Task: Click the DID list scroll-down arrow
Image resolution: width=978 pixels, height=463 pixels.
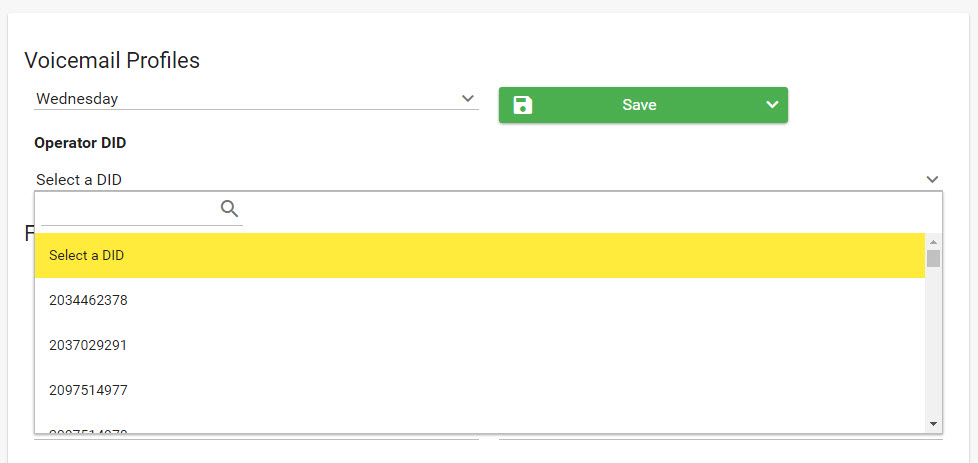Action: [933, 423]
